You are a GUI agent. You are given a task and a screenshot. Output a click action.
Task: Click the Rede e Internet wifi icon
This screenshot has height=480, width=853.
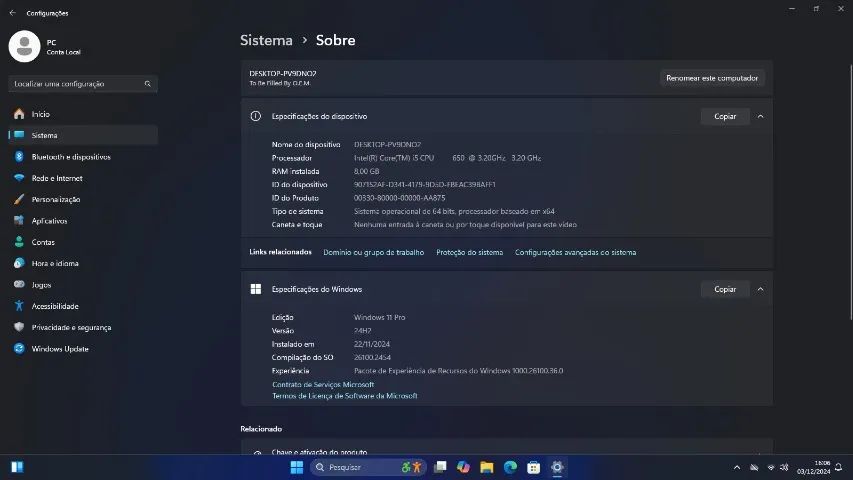coord(19,178)
